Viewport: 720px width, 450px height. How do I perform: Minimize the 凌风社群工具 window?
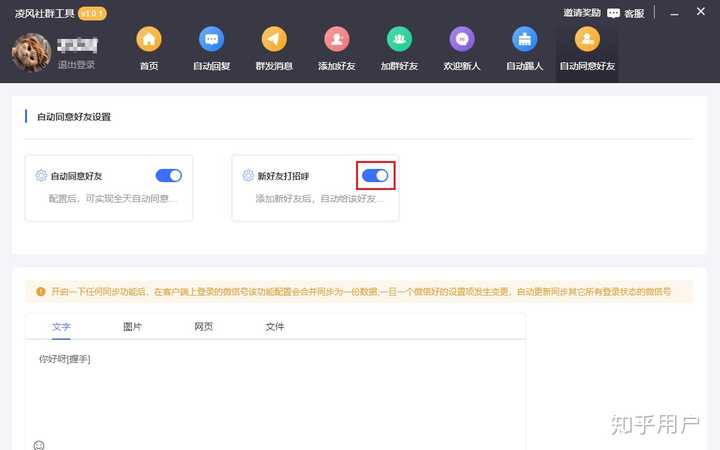[674, 14]
